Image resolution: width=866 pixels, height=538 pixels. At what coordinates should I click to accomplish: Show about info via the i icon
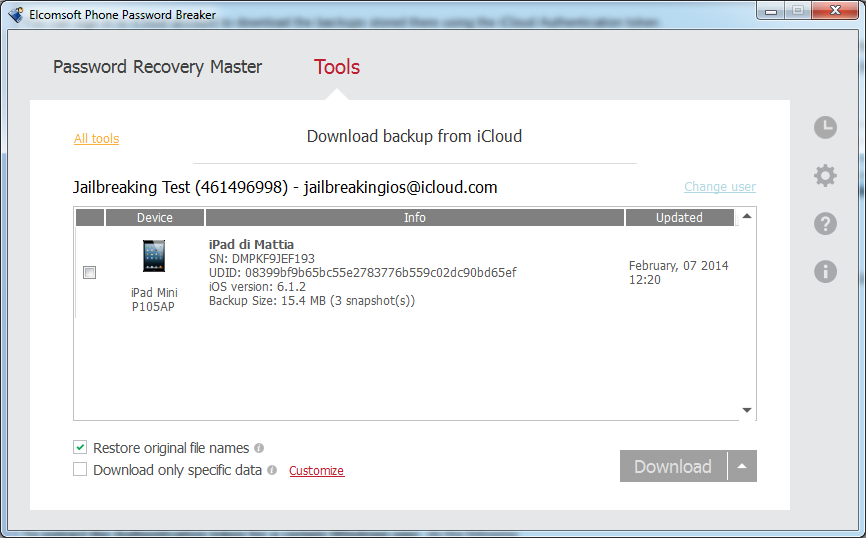click(x=825, y=272)
